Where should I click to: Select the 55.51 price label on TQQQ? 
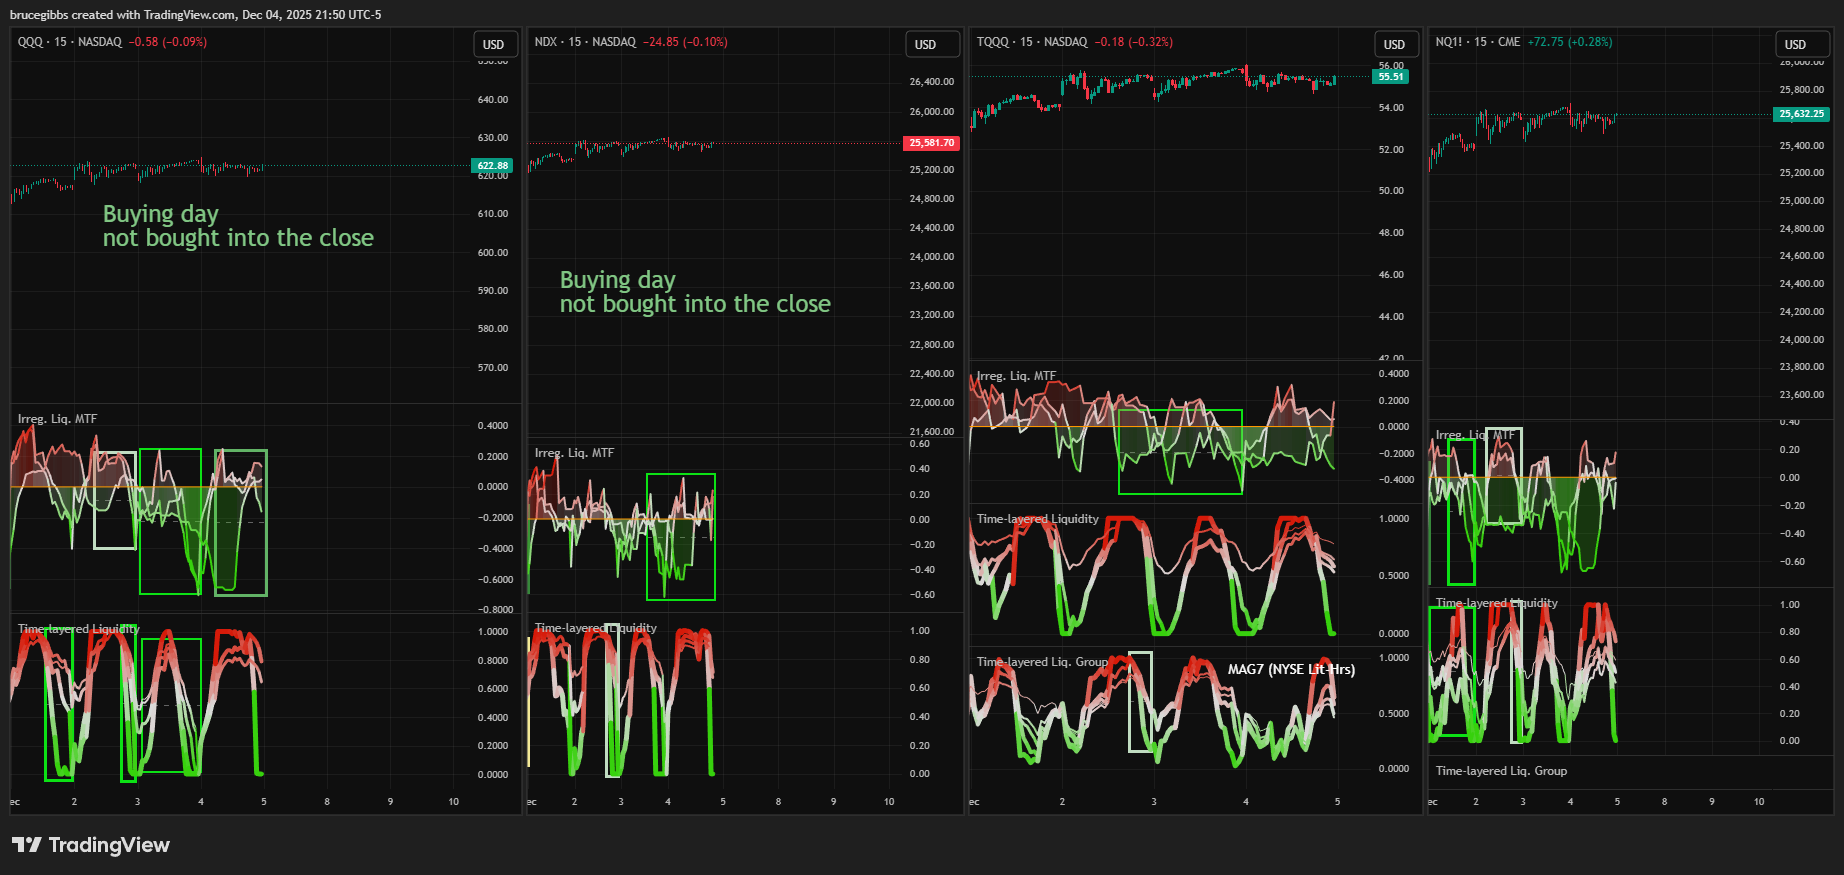1390,77
